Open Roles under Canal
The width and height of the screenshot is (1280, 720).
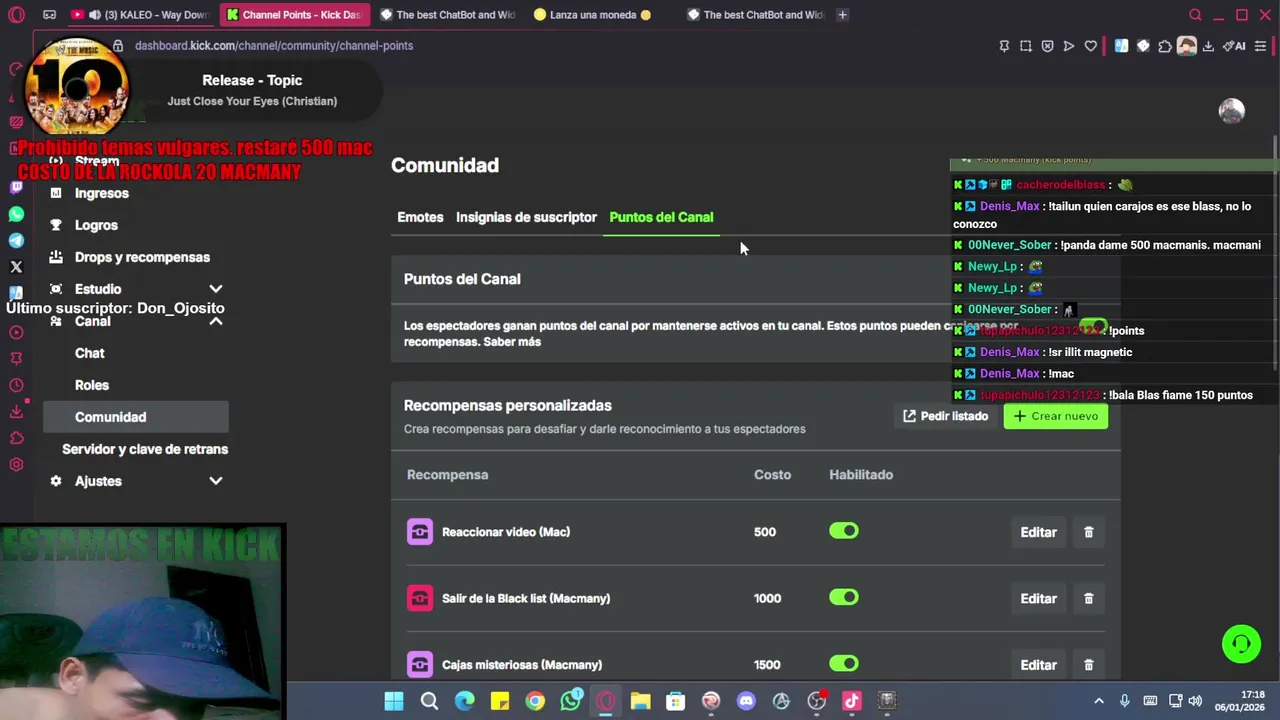92,385
